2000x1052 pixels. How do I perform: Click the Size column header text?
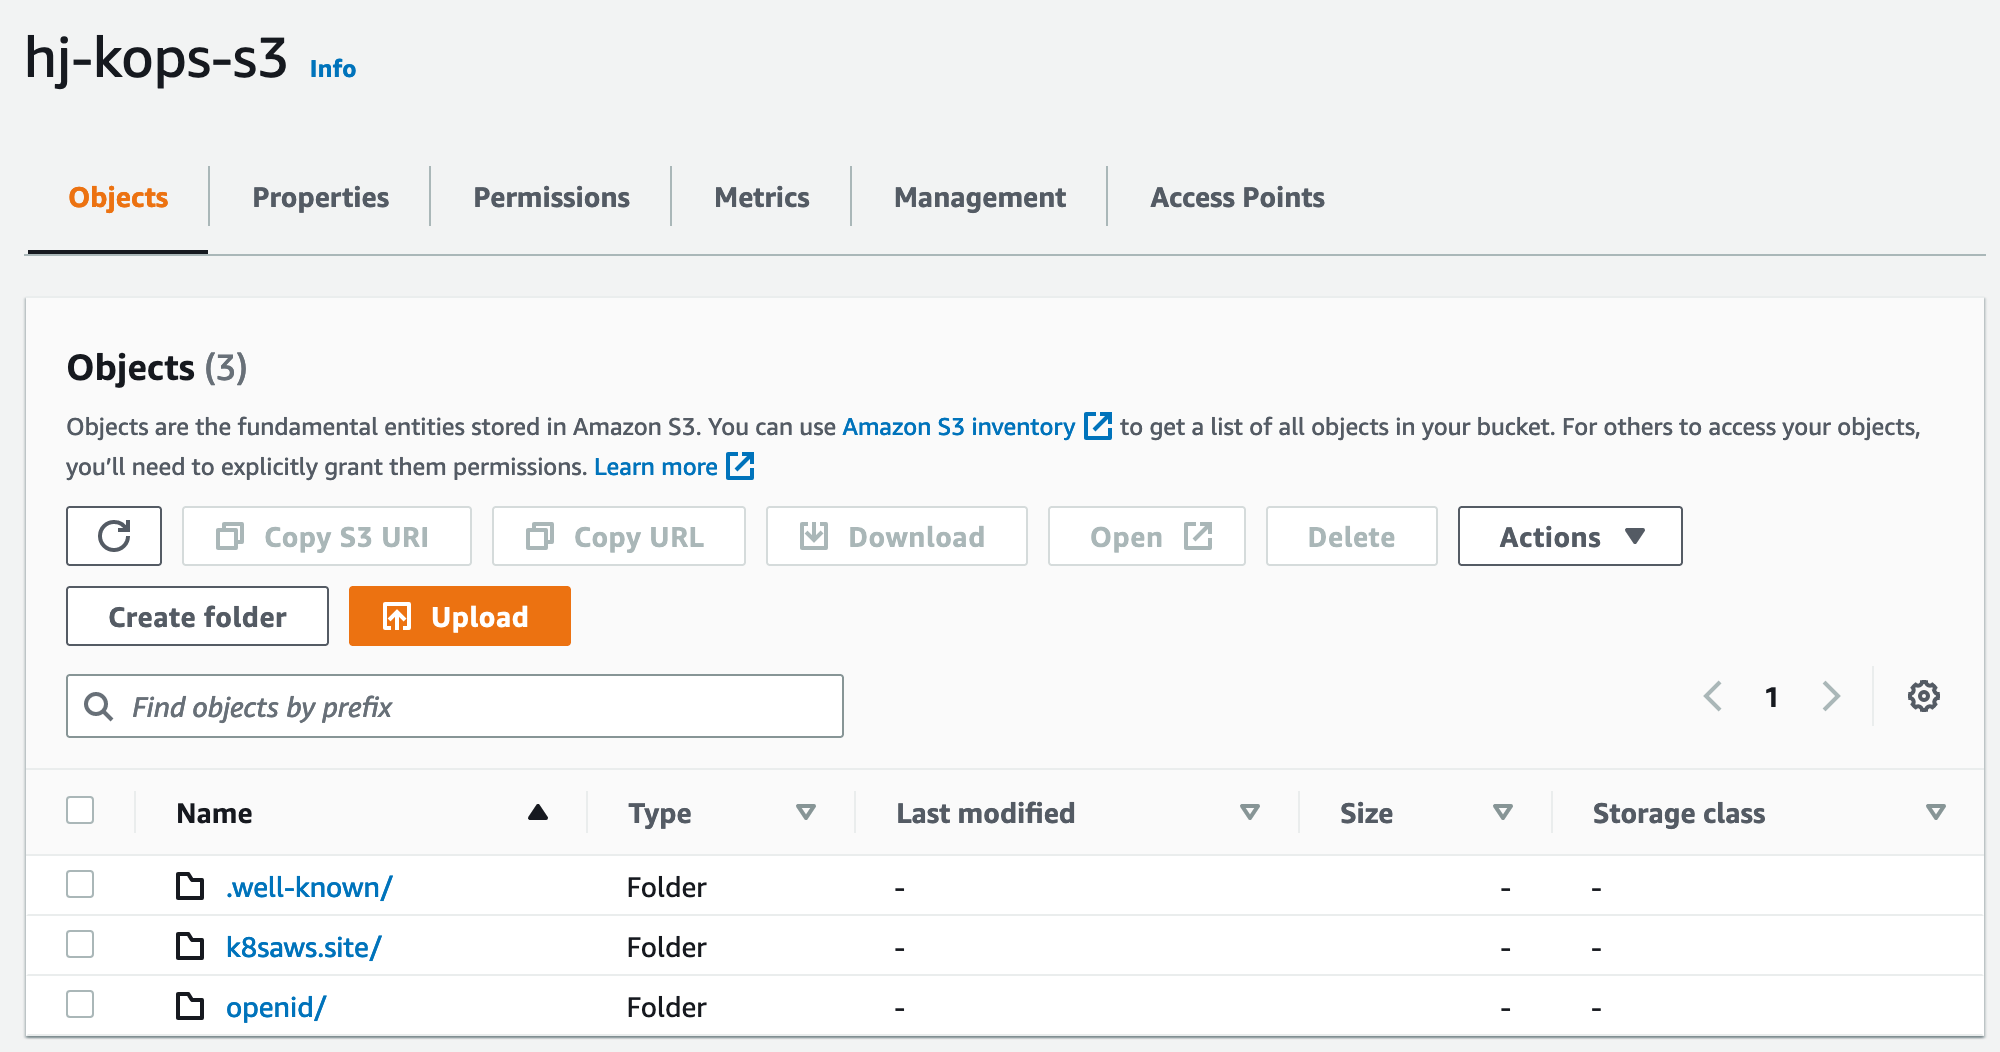coord(1366,813)
